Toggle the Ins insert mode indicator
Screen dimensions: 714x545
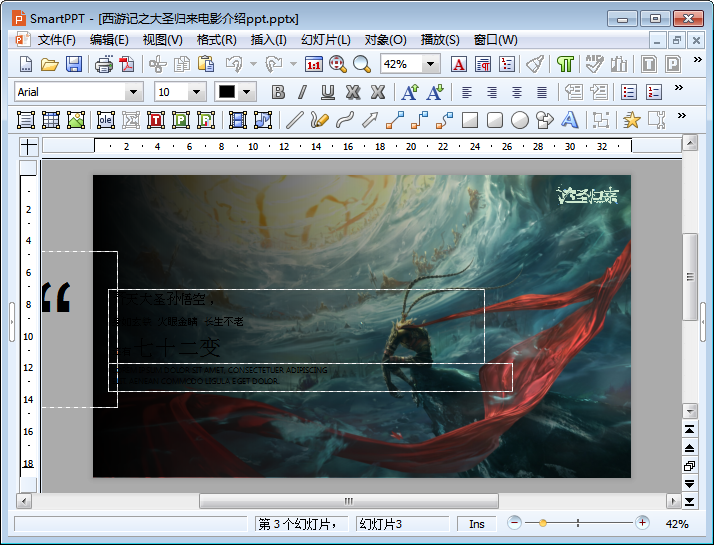(477, 524)
